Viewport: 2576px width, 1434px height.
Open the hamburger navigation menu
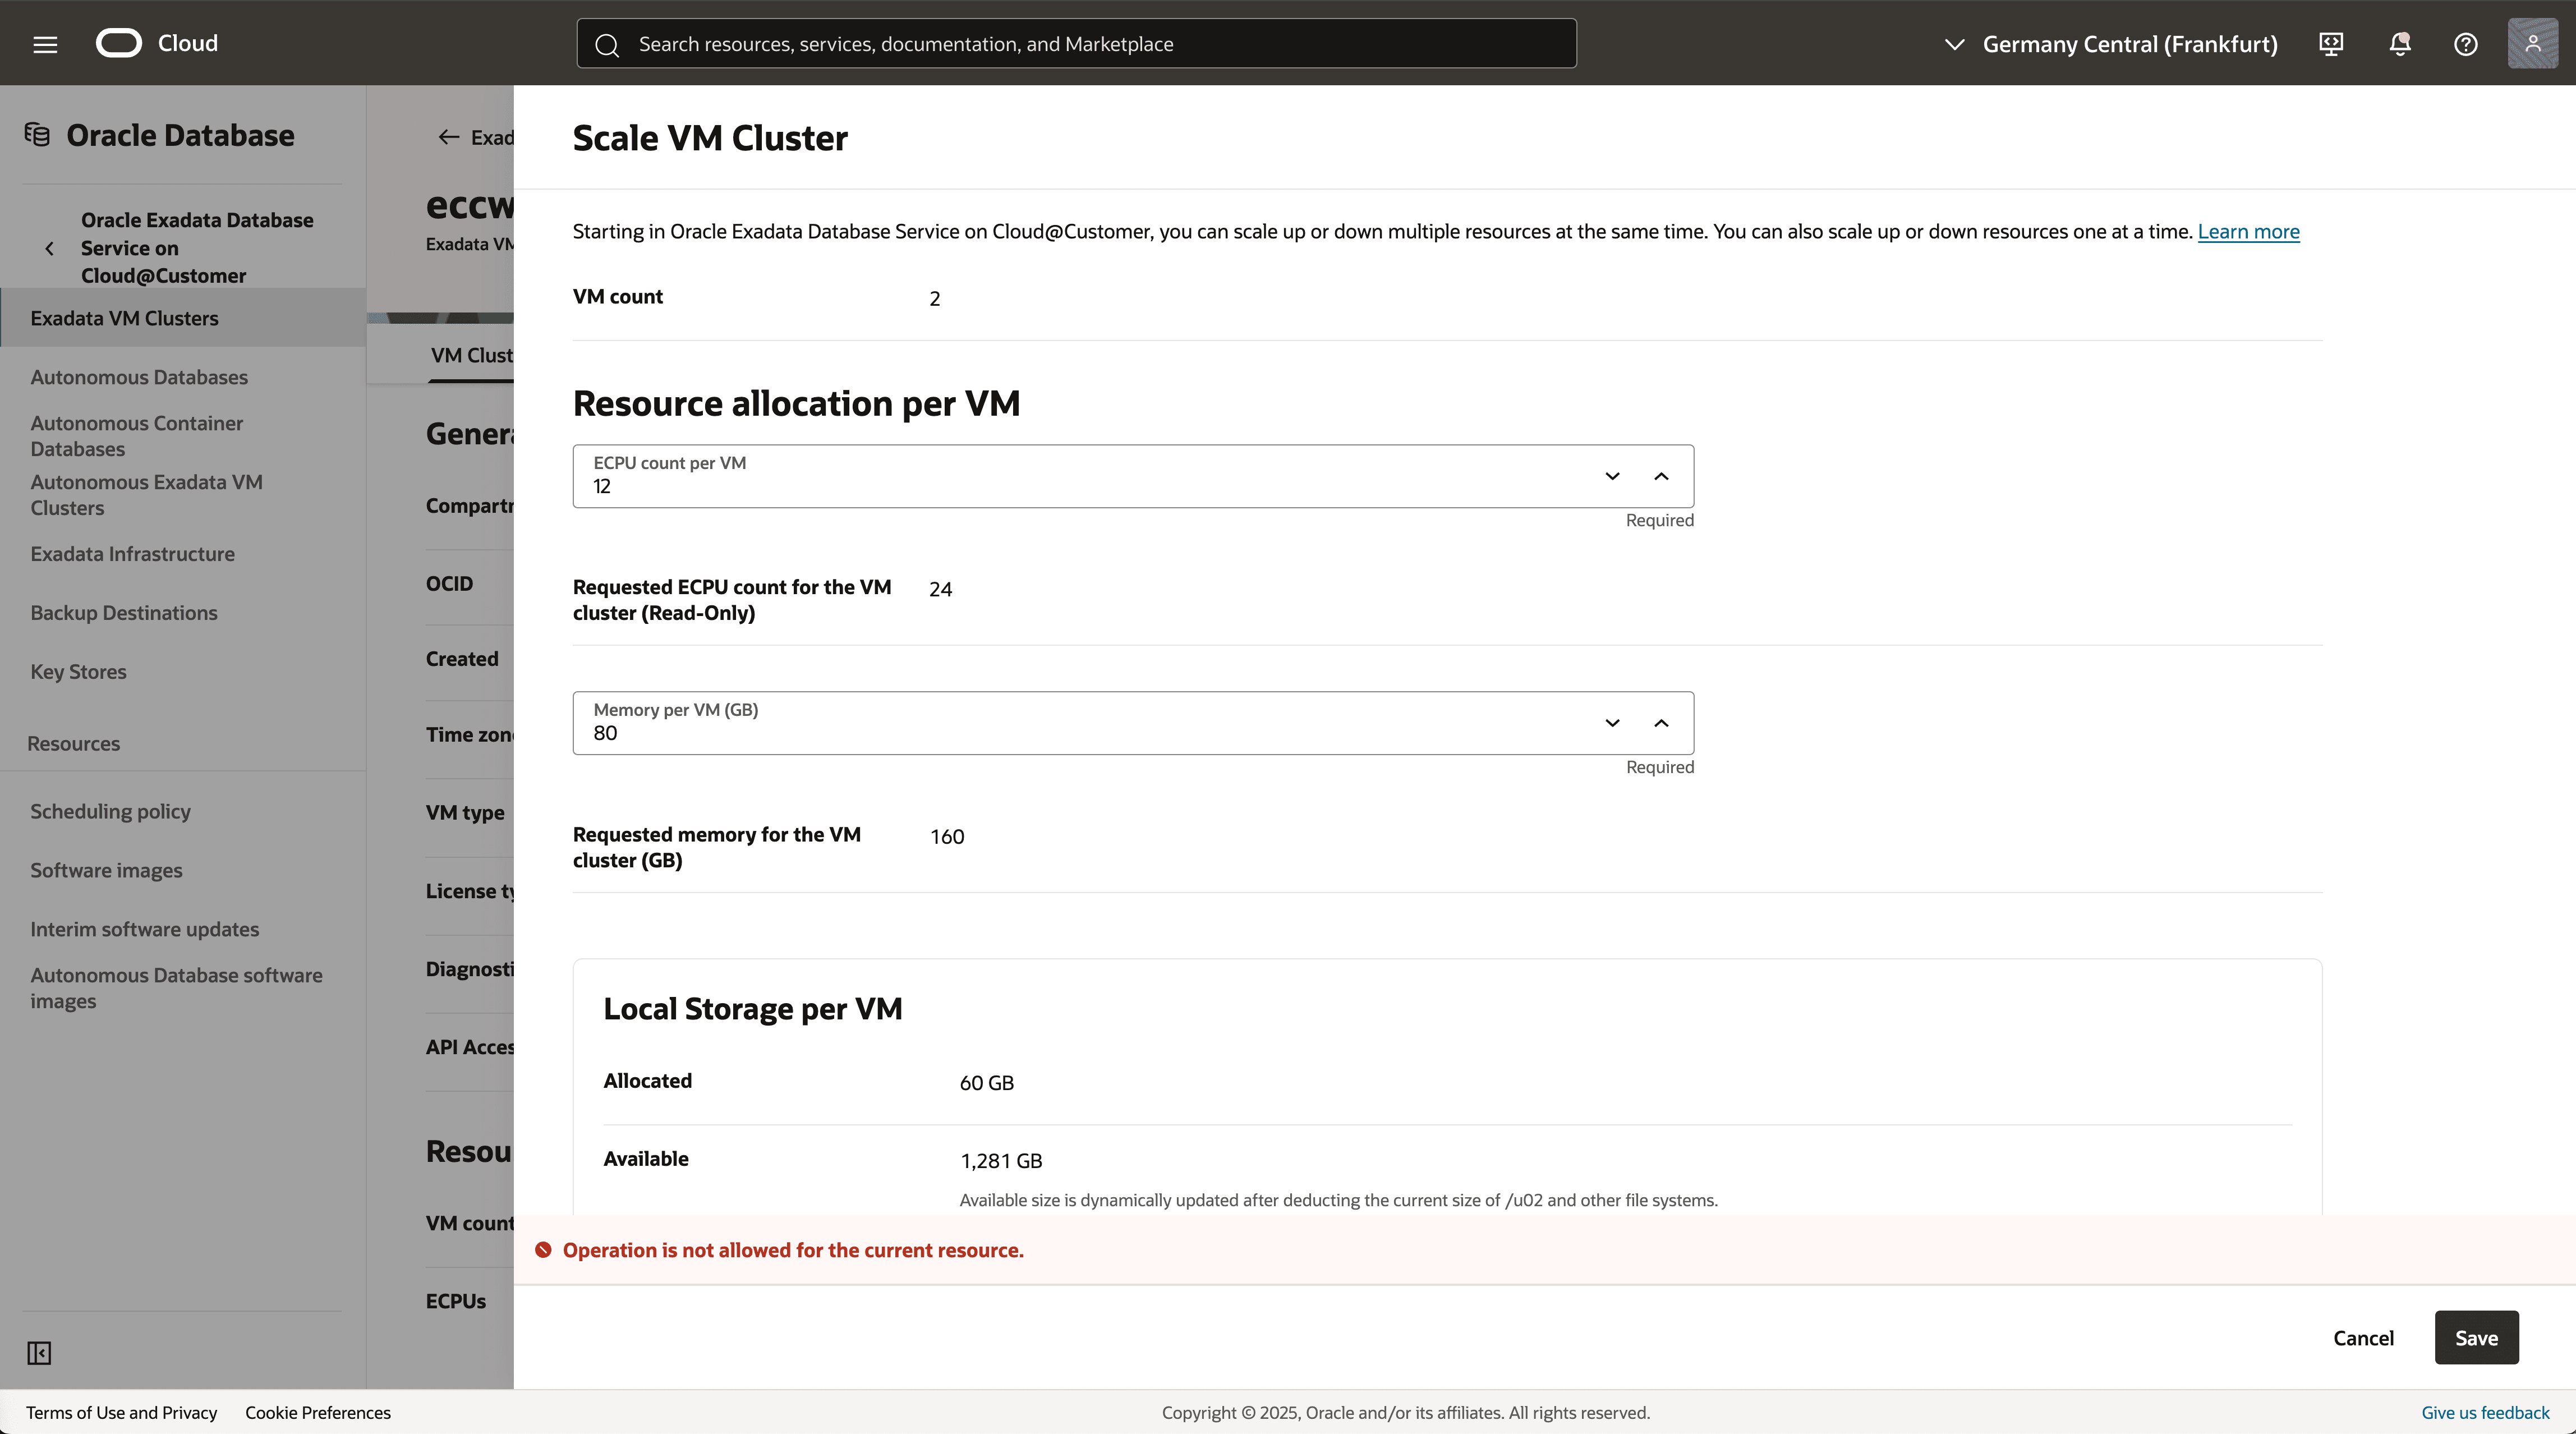[x=45, y=44]
